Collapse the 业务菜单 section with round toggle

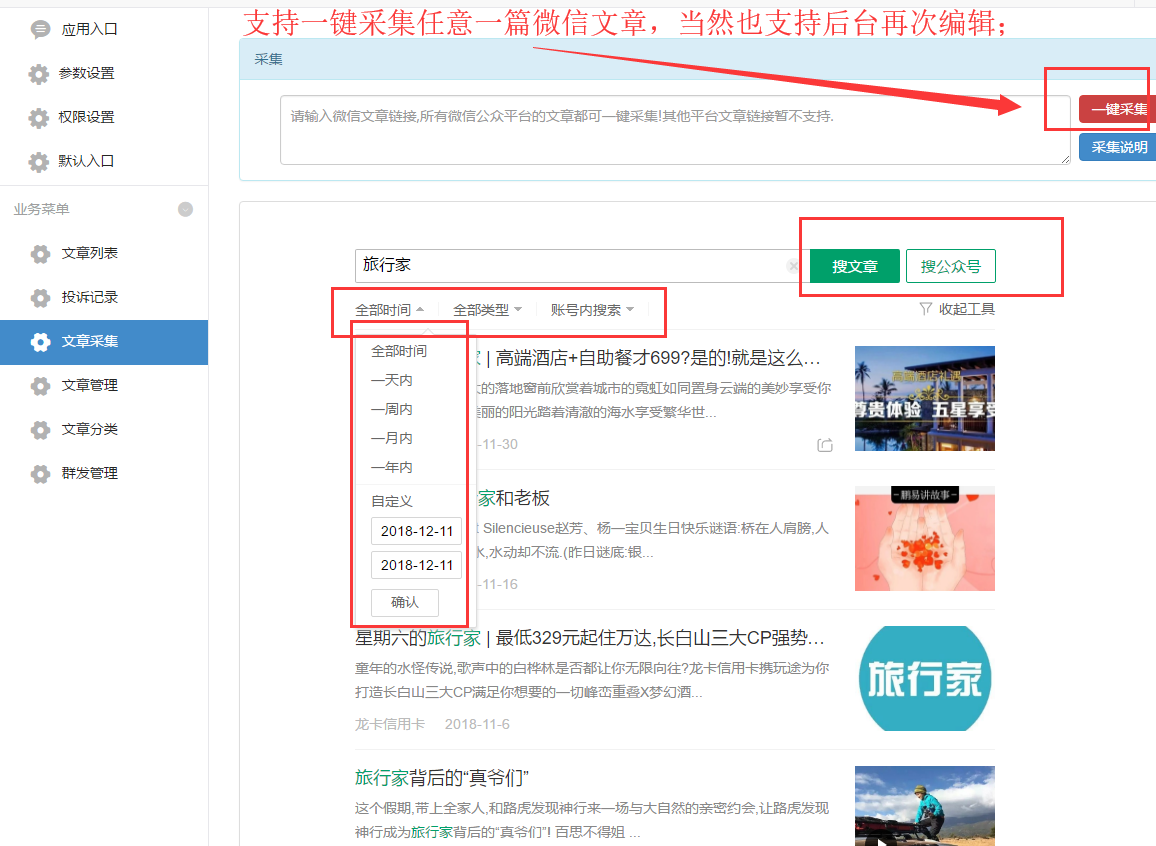tap(185, 209)
